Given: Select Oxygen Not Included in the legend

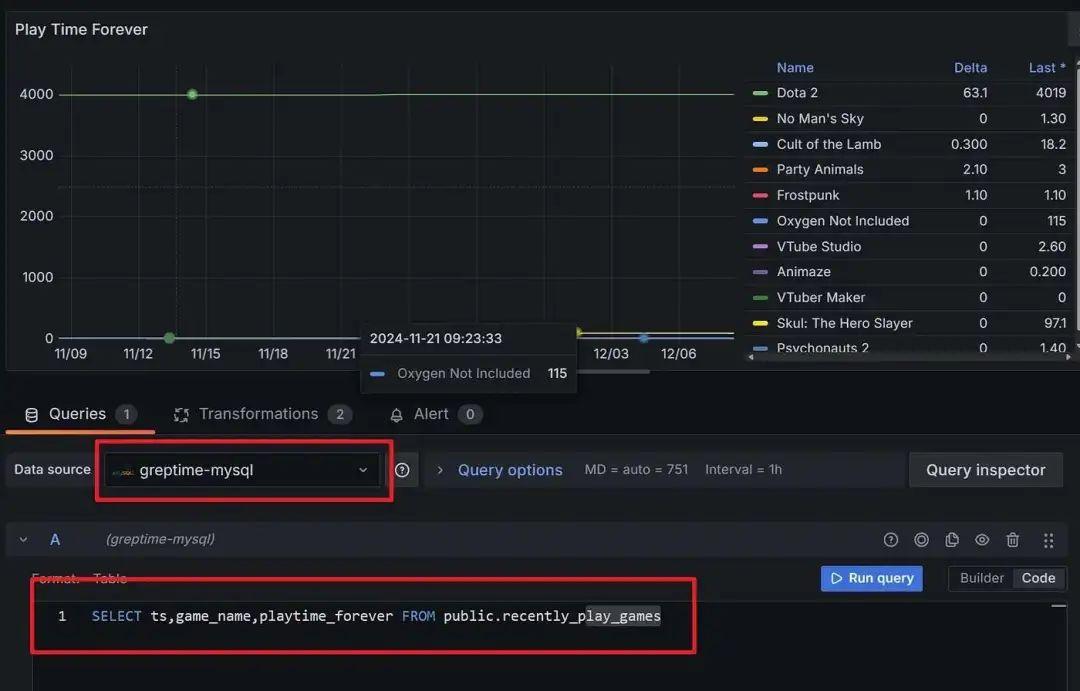Looking at the screenshot, I should (842, 221).
